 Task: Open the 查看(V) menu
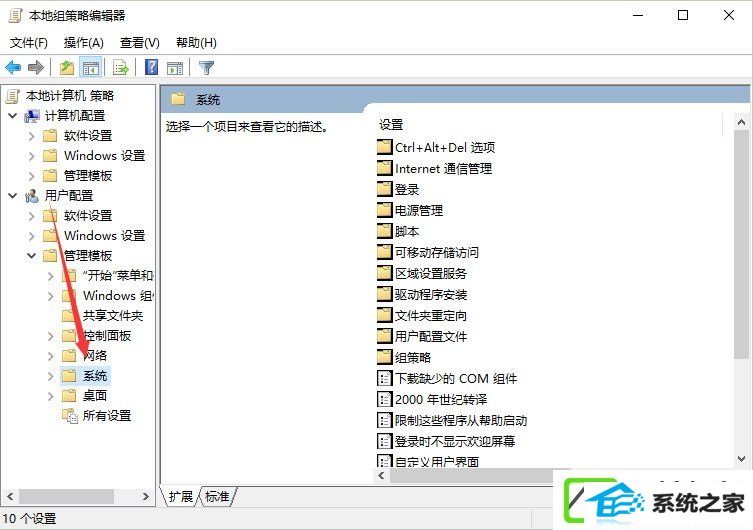[x=139, y=43]
